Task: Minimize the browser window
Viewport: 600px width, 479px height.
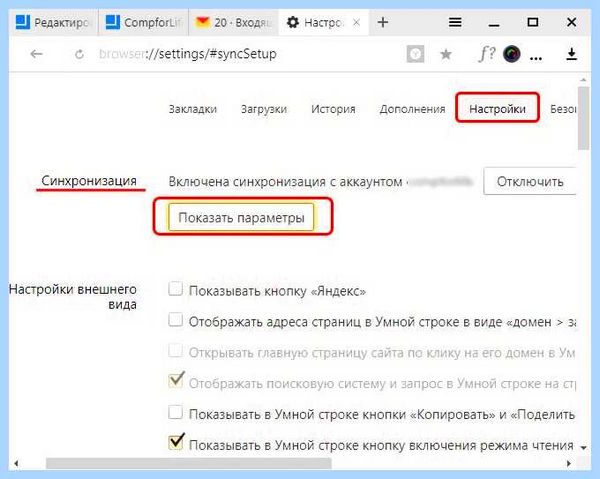Action: pos(494,23)
